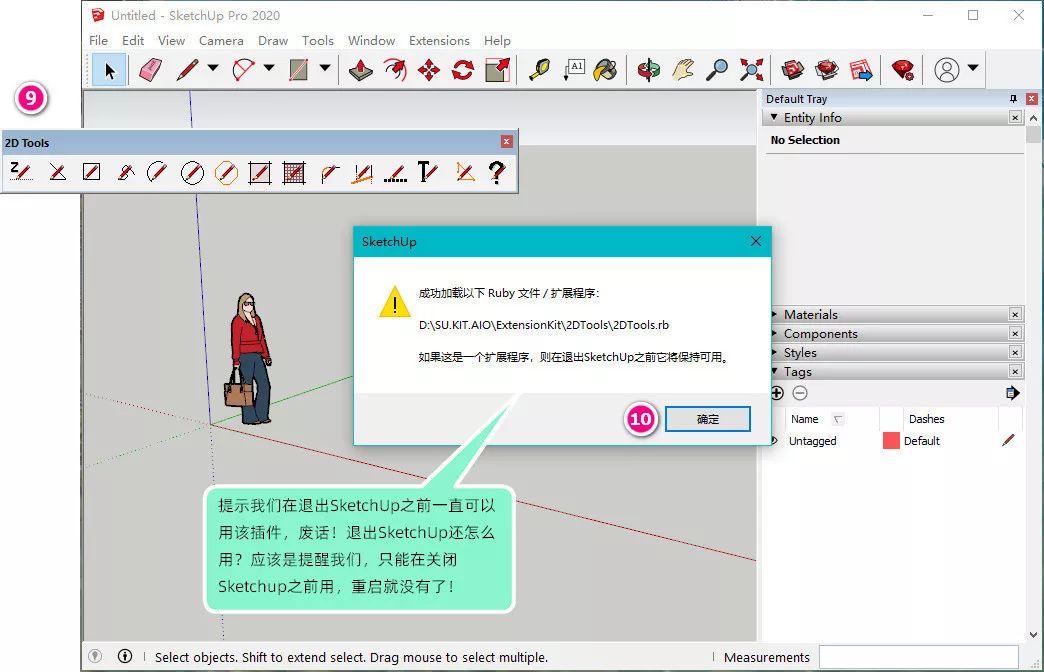The image size is (1044, 672).
Task: Click Zoom Extents tool
Action: [751, 70]
